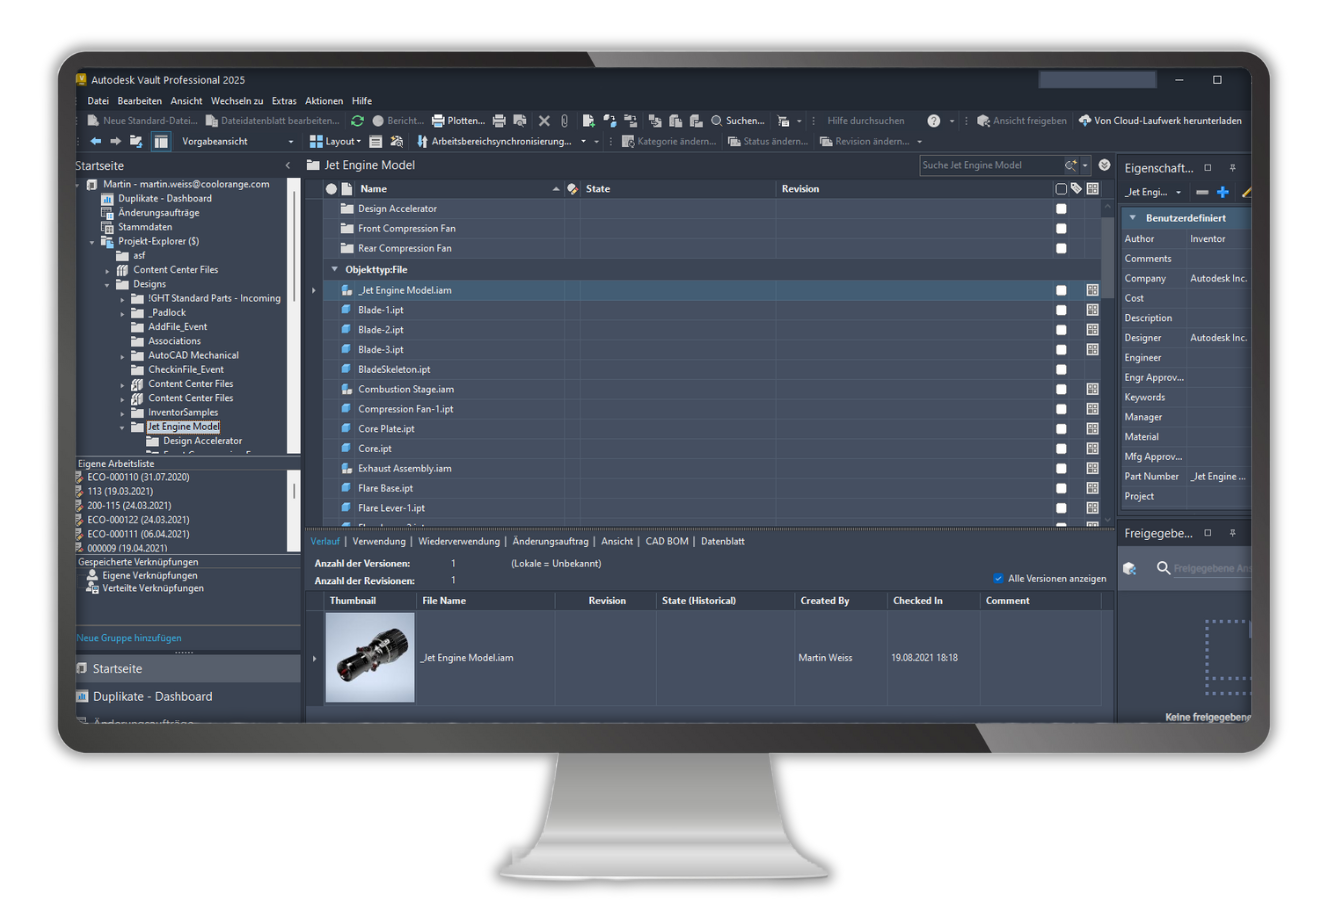Tick the checkbox for Blade-1.ipt
Viewport: 1334px width, 923px height.
click(x=1061, y=310)
